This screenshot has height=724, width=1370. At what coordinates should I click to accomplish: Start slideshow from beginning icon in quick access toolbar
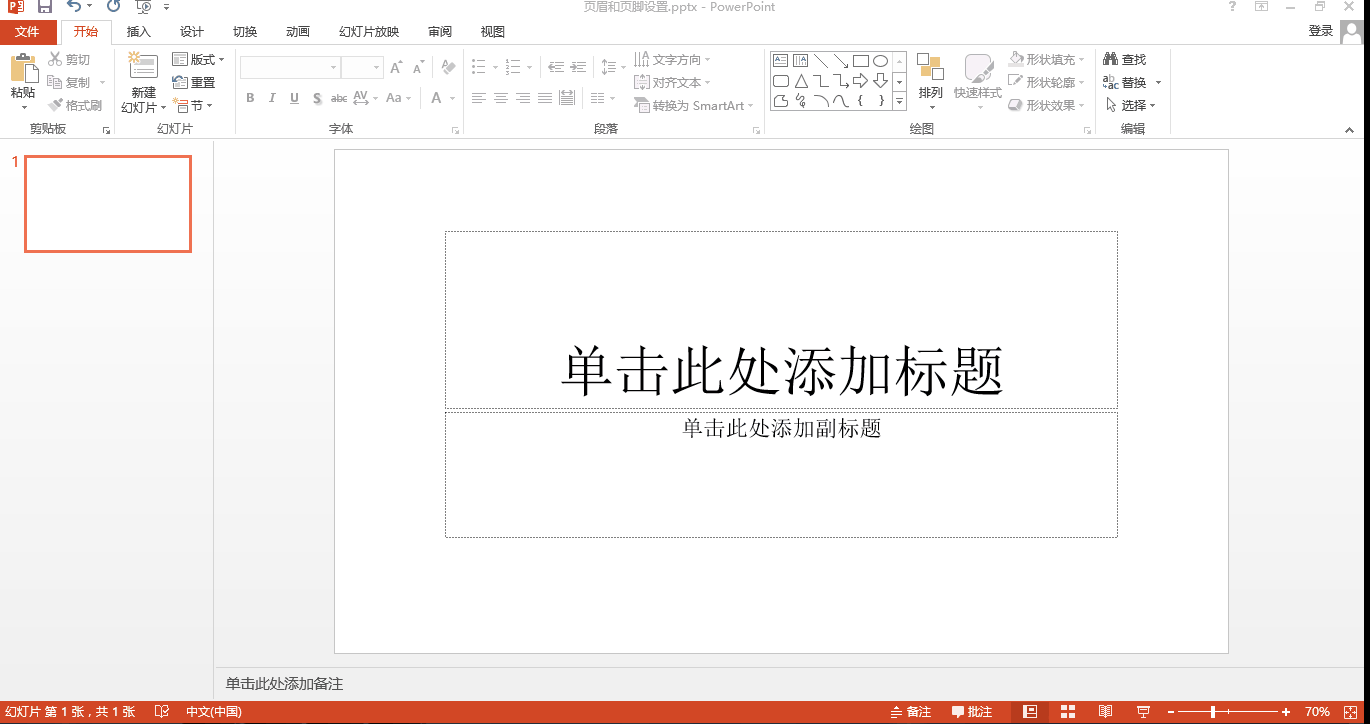[x=143, y=7]
